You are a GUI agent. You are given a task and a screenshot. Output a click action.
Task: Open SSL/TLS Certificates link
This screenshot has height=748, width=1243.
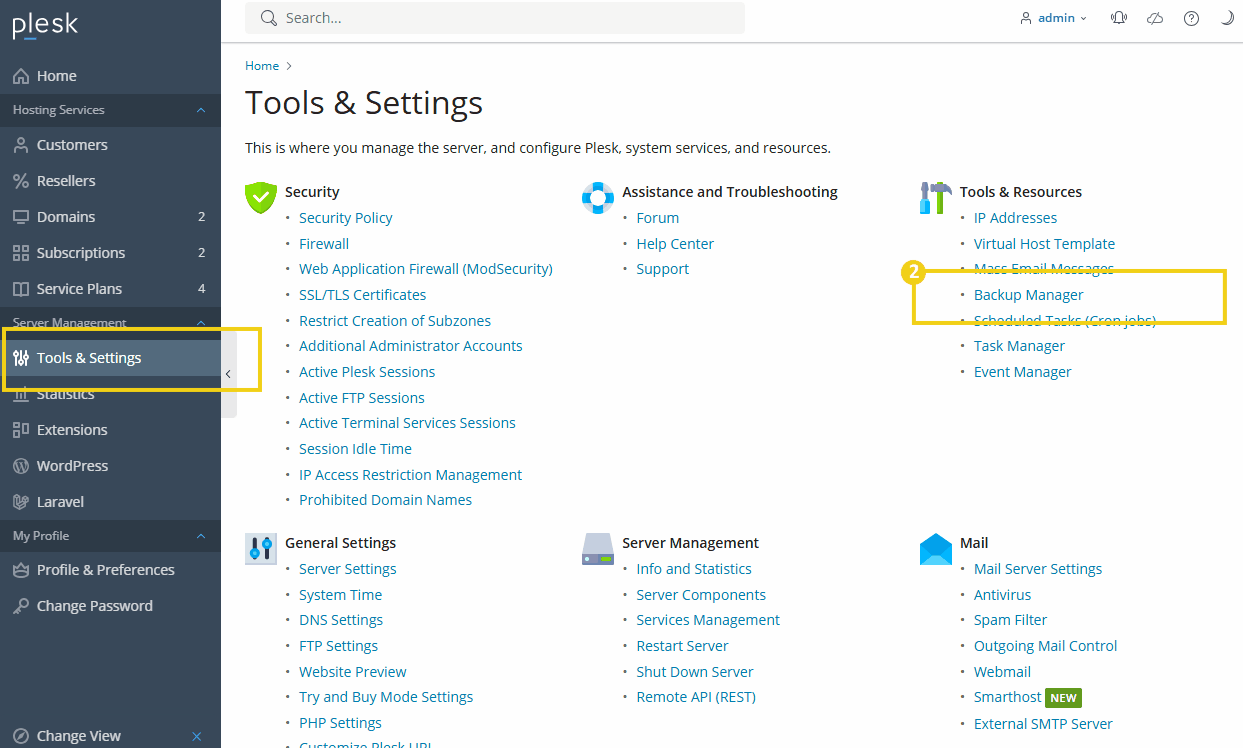[x=362, y=295]
